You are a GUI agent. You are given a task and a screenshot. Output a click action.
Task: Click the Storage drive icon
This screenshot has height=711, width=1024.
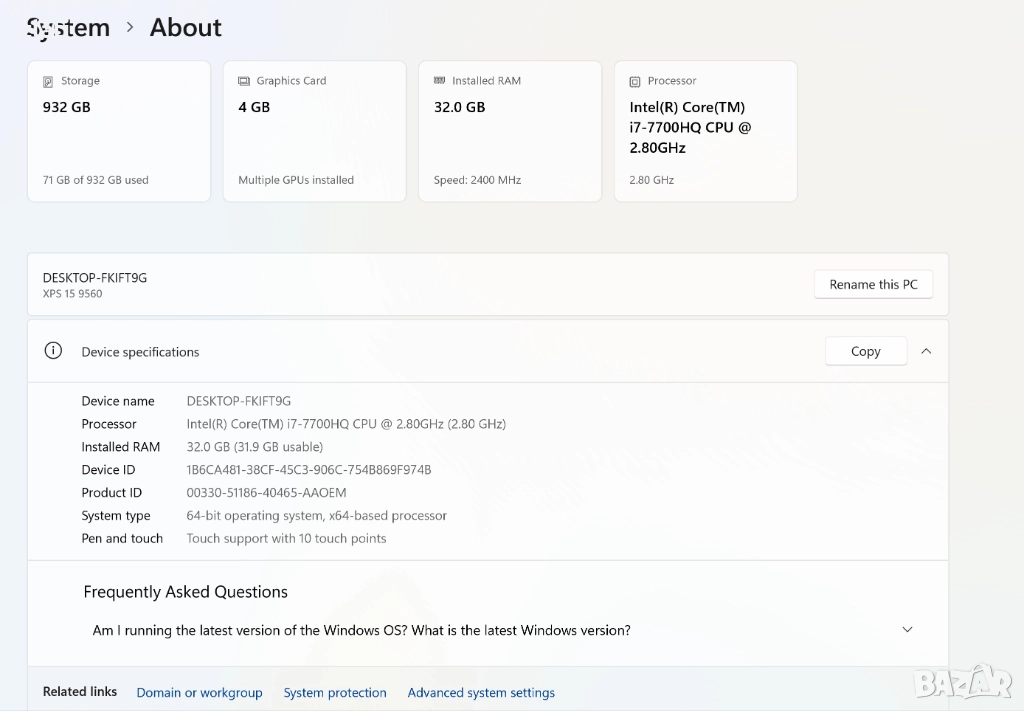pos(48,81)
